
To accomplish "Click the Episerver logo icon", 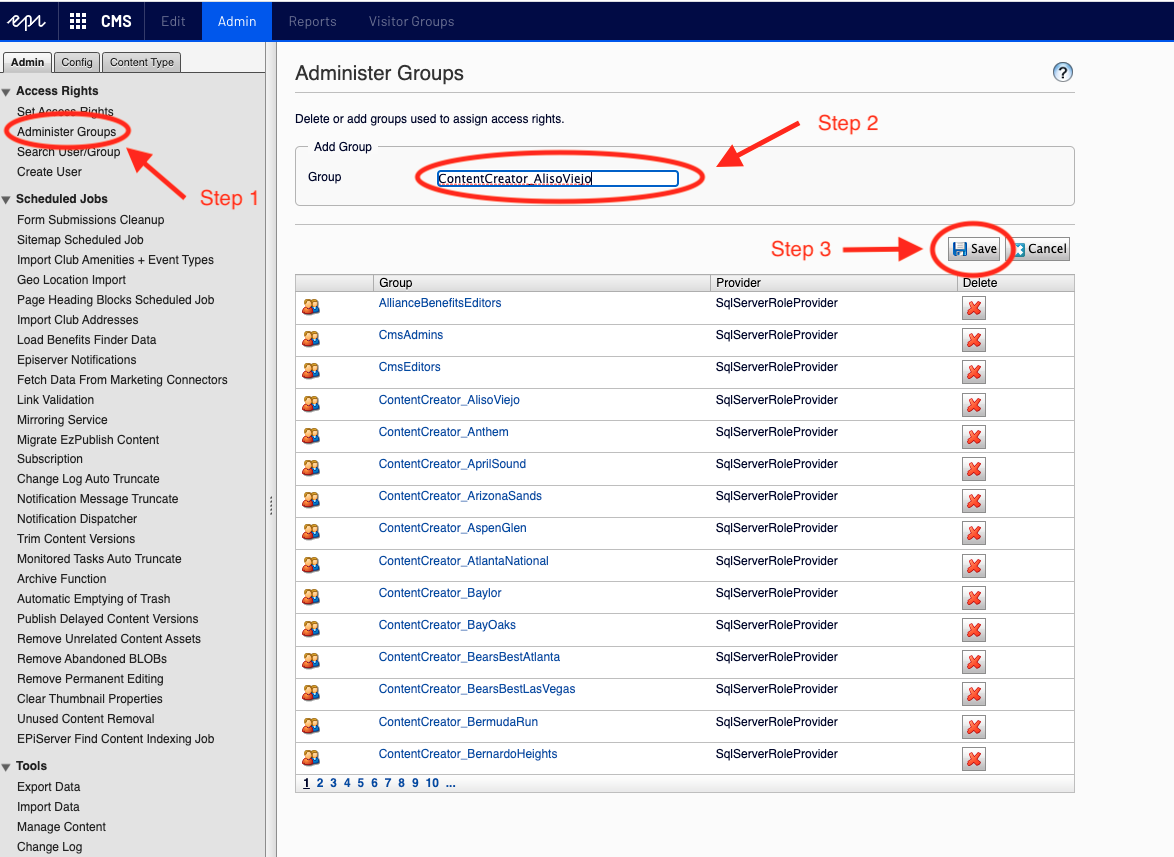I will coord(26,22).
